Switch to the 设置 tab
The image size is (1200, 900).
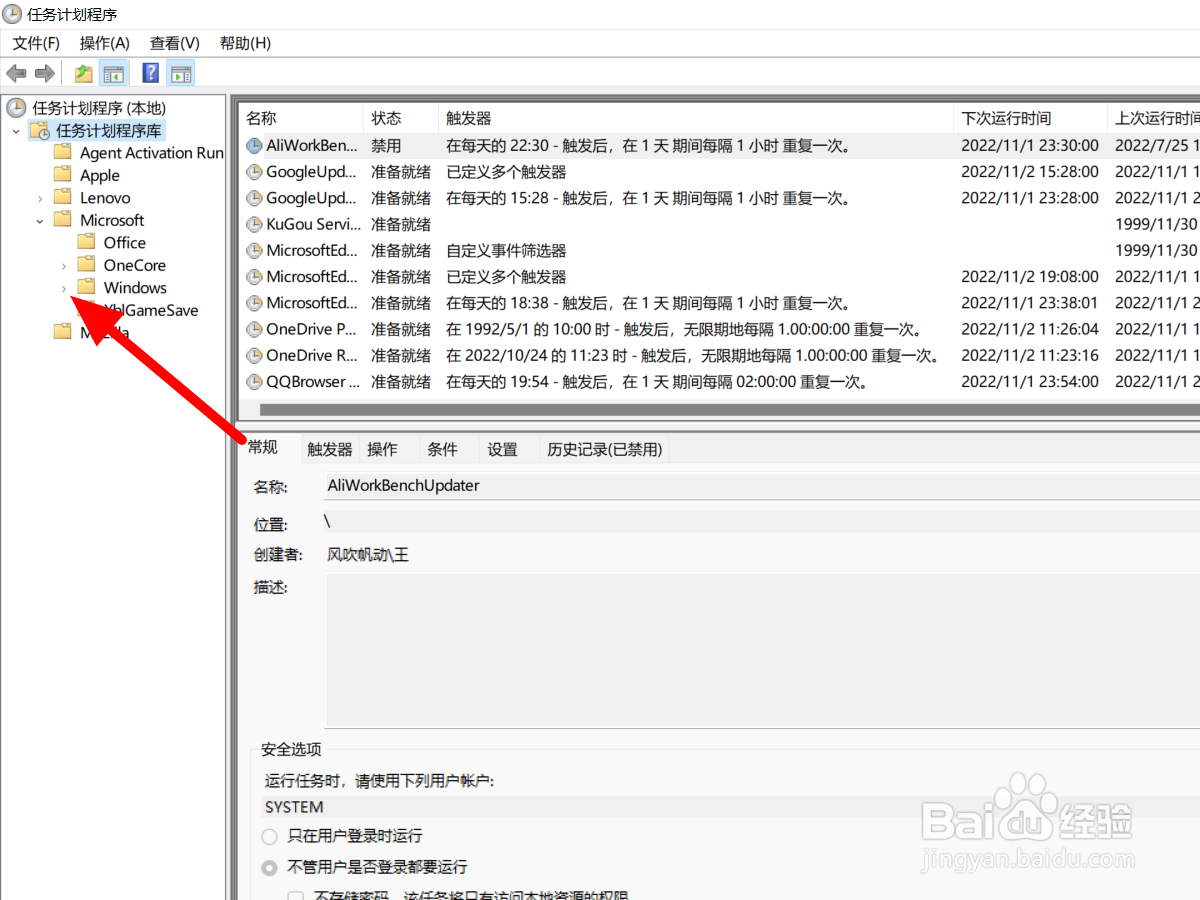[502, 450]
